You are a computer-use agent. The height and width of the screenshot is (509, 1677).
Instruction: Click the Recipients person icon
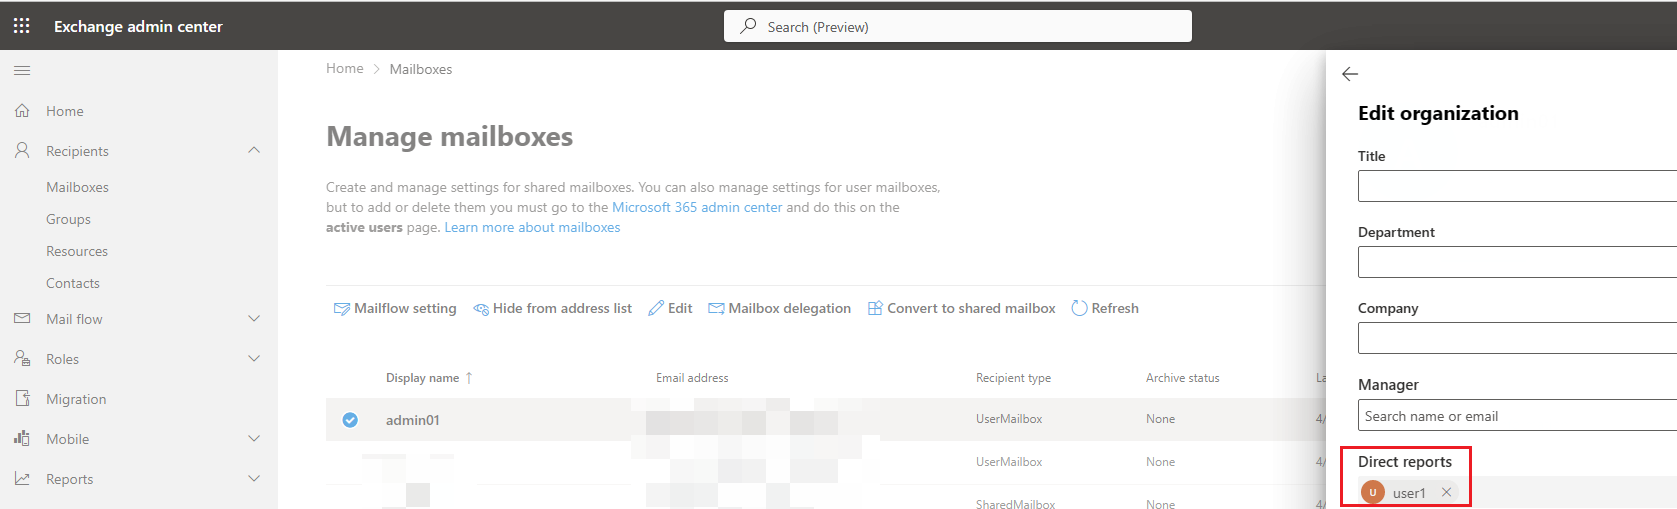pos(22,151)
